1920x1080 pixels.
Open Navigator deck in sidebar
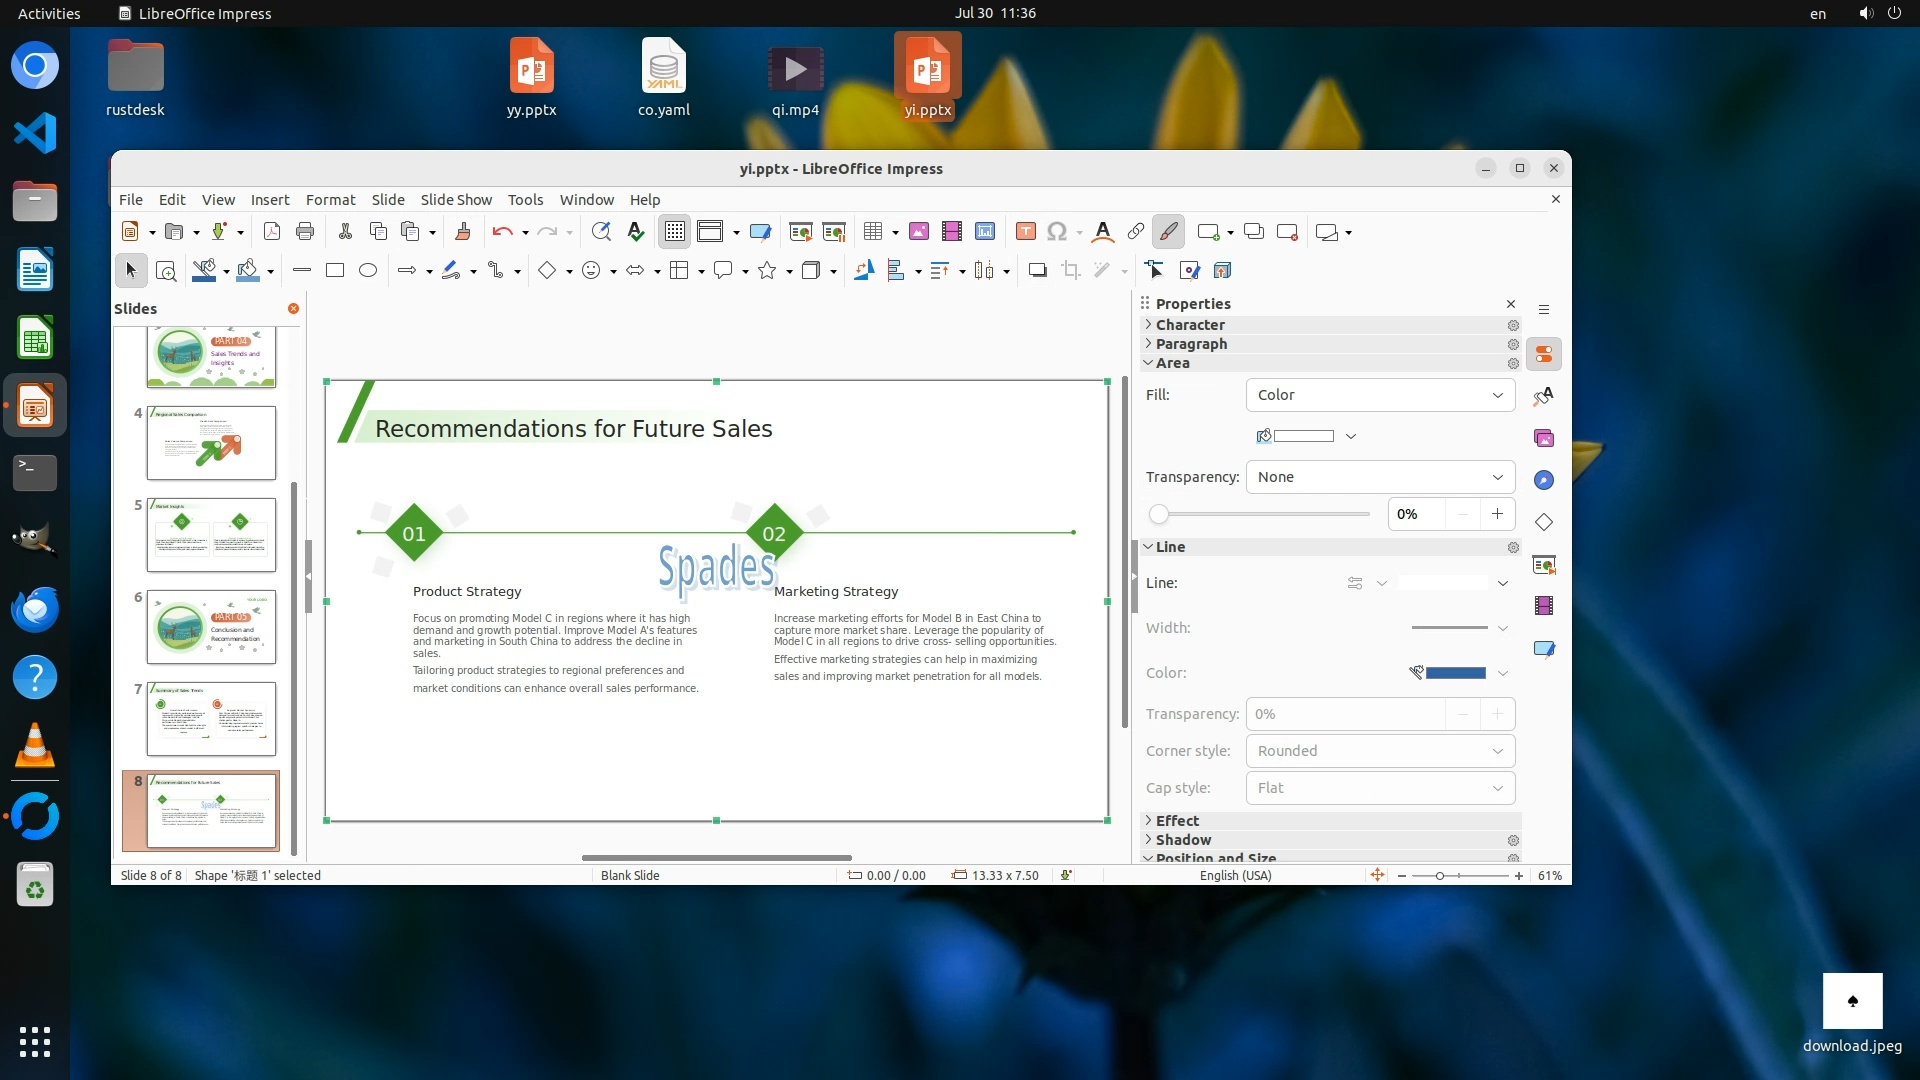[x=1544, y=480]
